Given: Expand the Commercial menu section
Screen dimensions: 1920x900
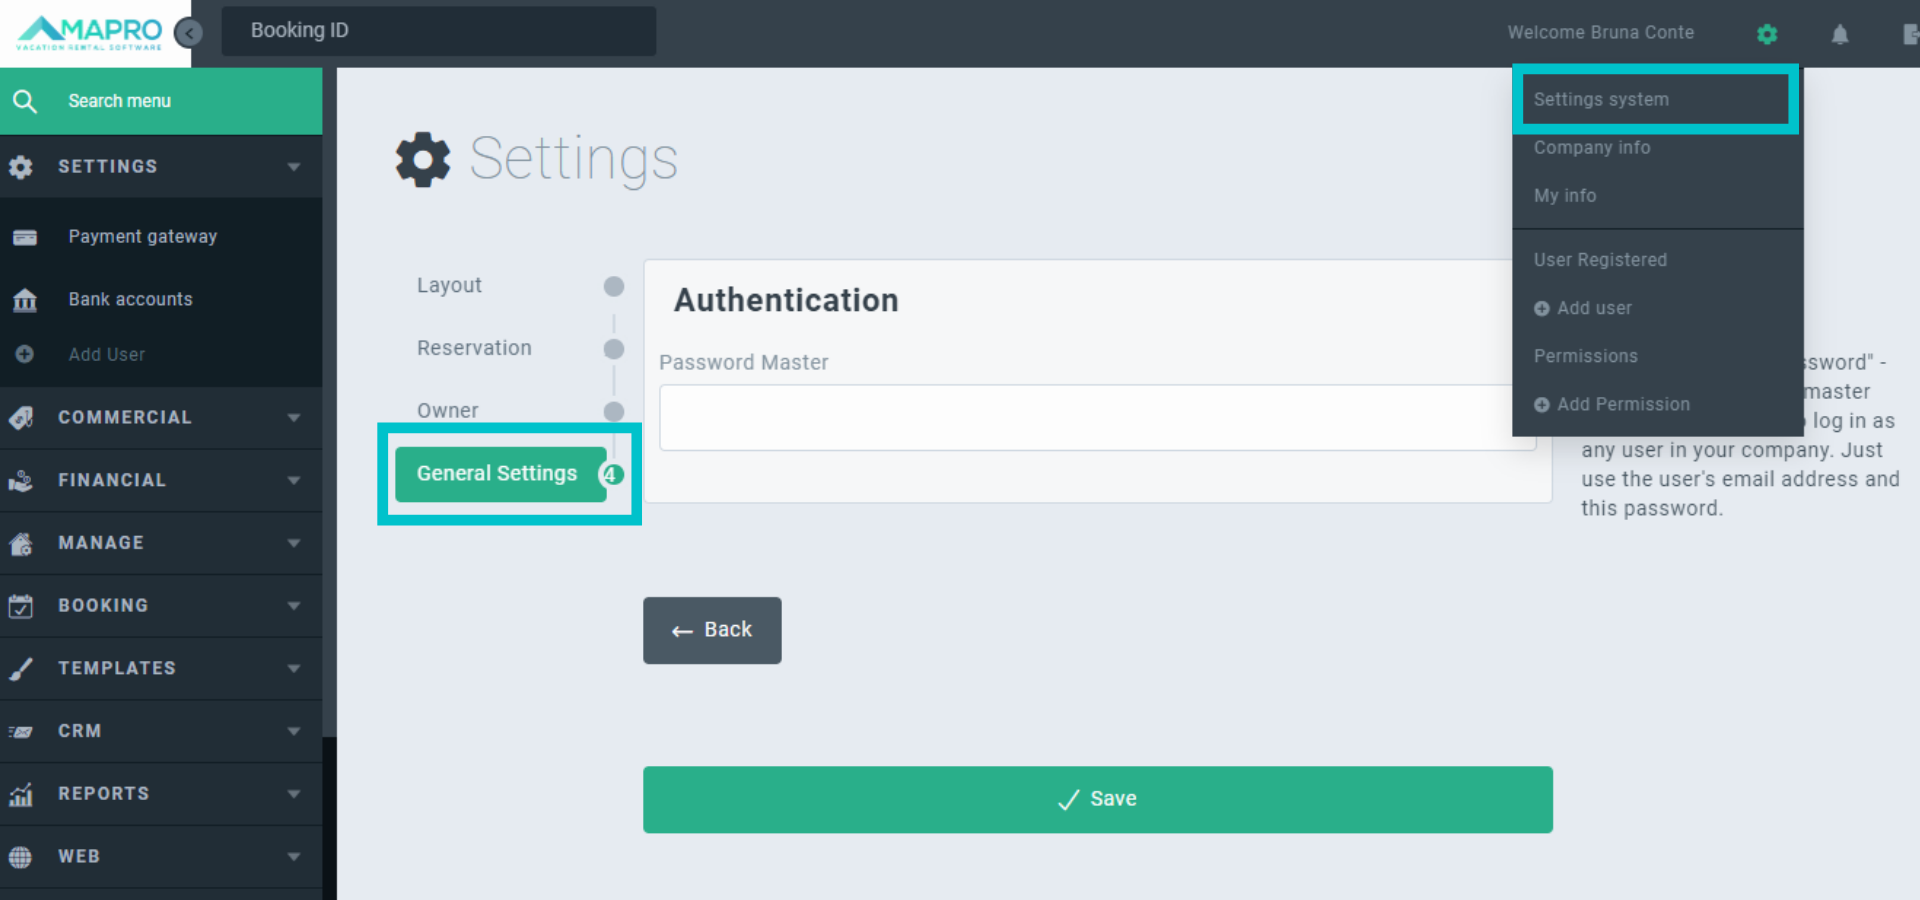Looking at the screenshot, I should [x=160, y=418].
